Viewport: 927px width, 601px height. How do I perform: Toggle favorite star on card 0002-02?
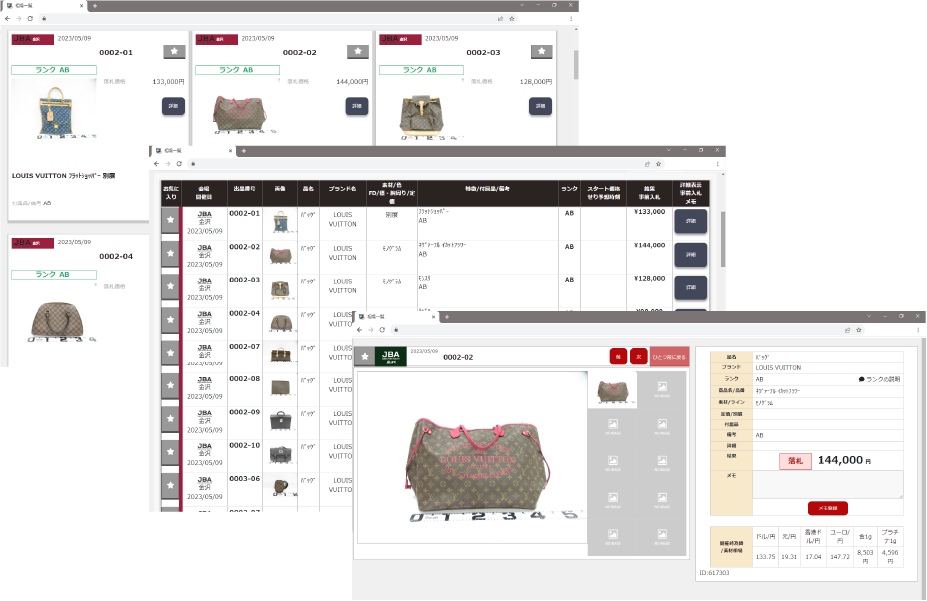click(358, 51)
